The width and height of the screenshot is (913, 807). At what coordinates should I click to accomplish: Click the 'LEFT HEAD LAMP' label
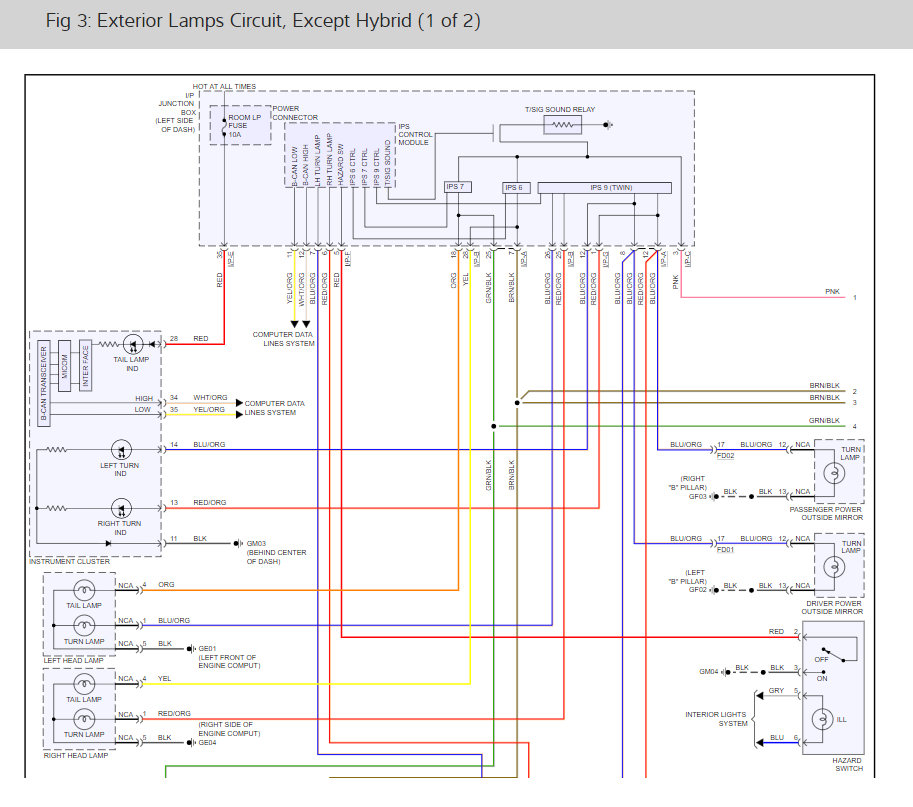(x=73, y=660)
